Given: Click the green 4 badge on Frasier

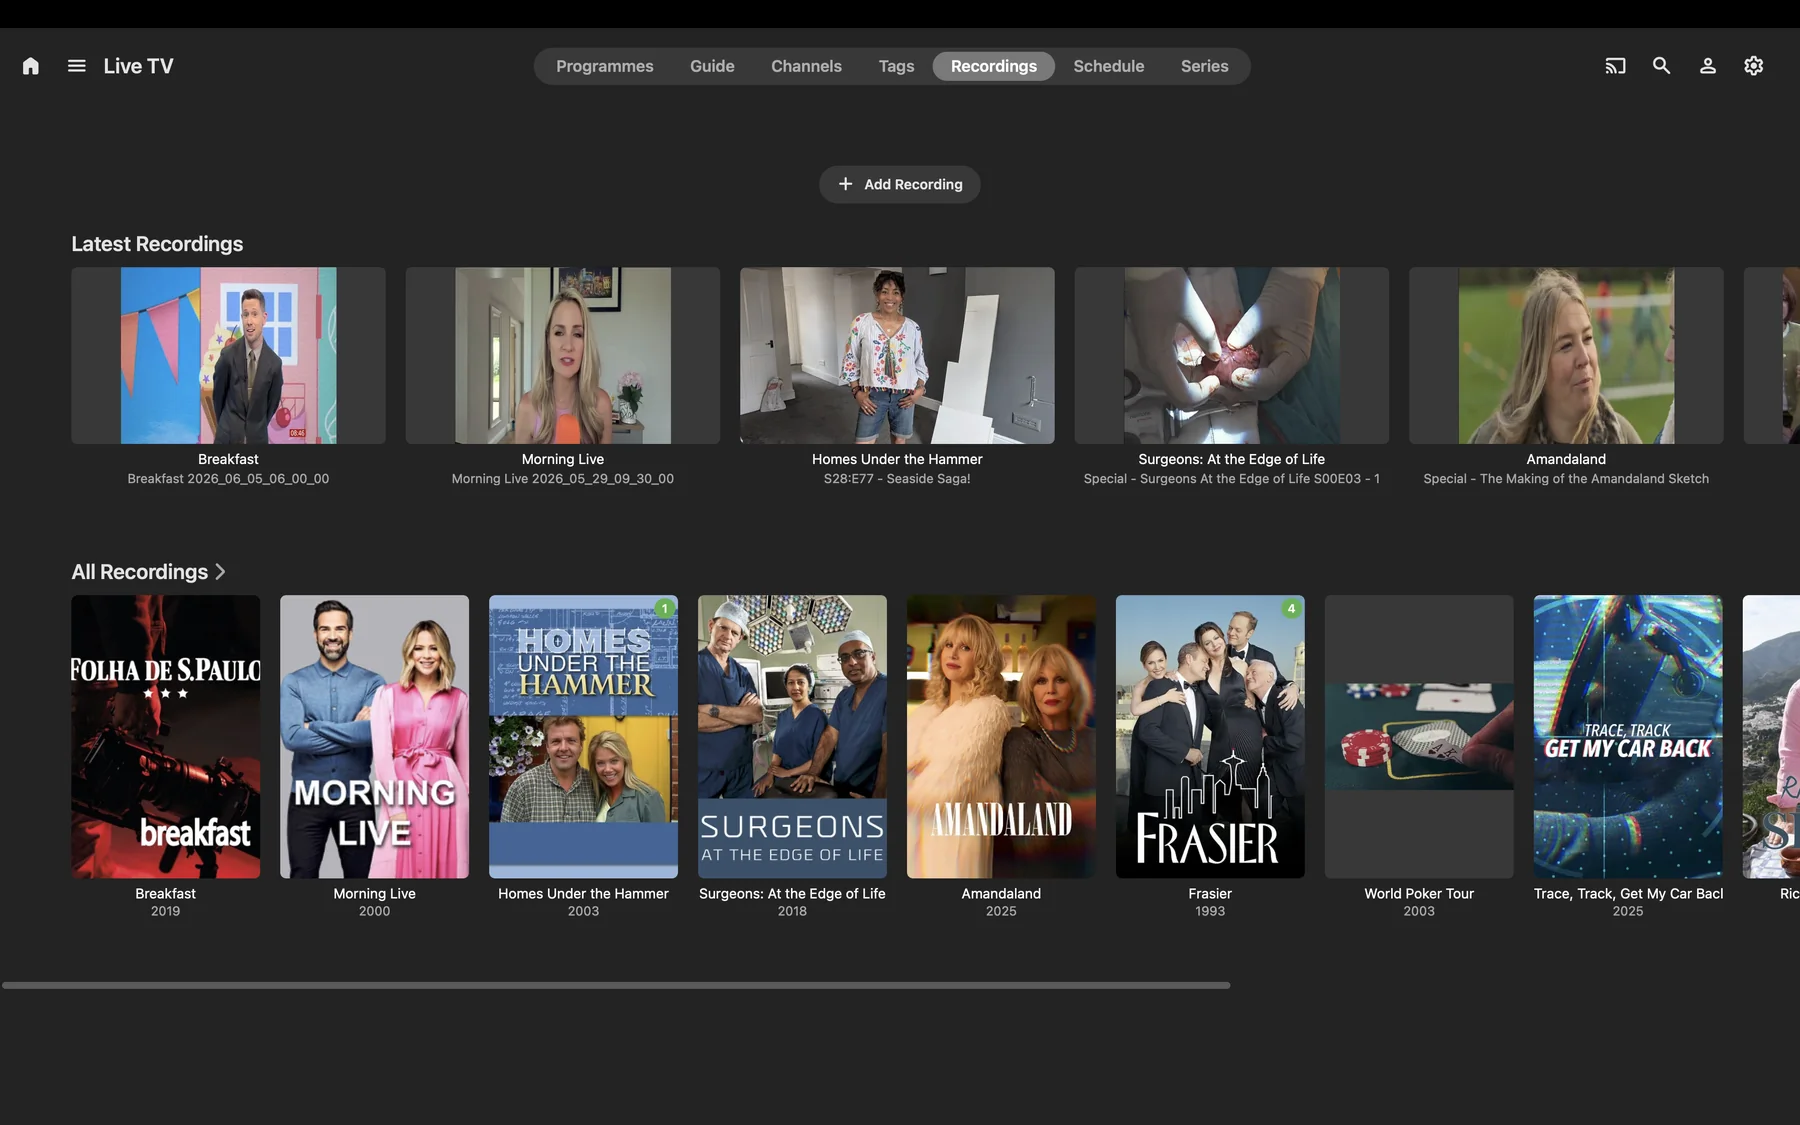Looking at the screenshot, I should click(x=1291, y=608).
